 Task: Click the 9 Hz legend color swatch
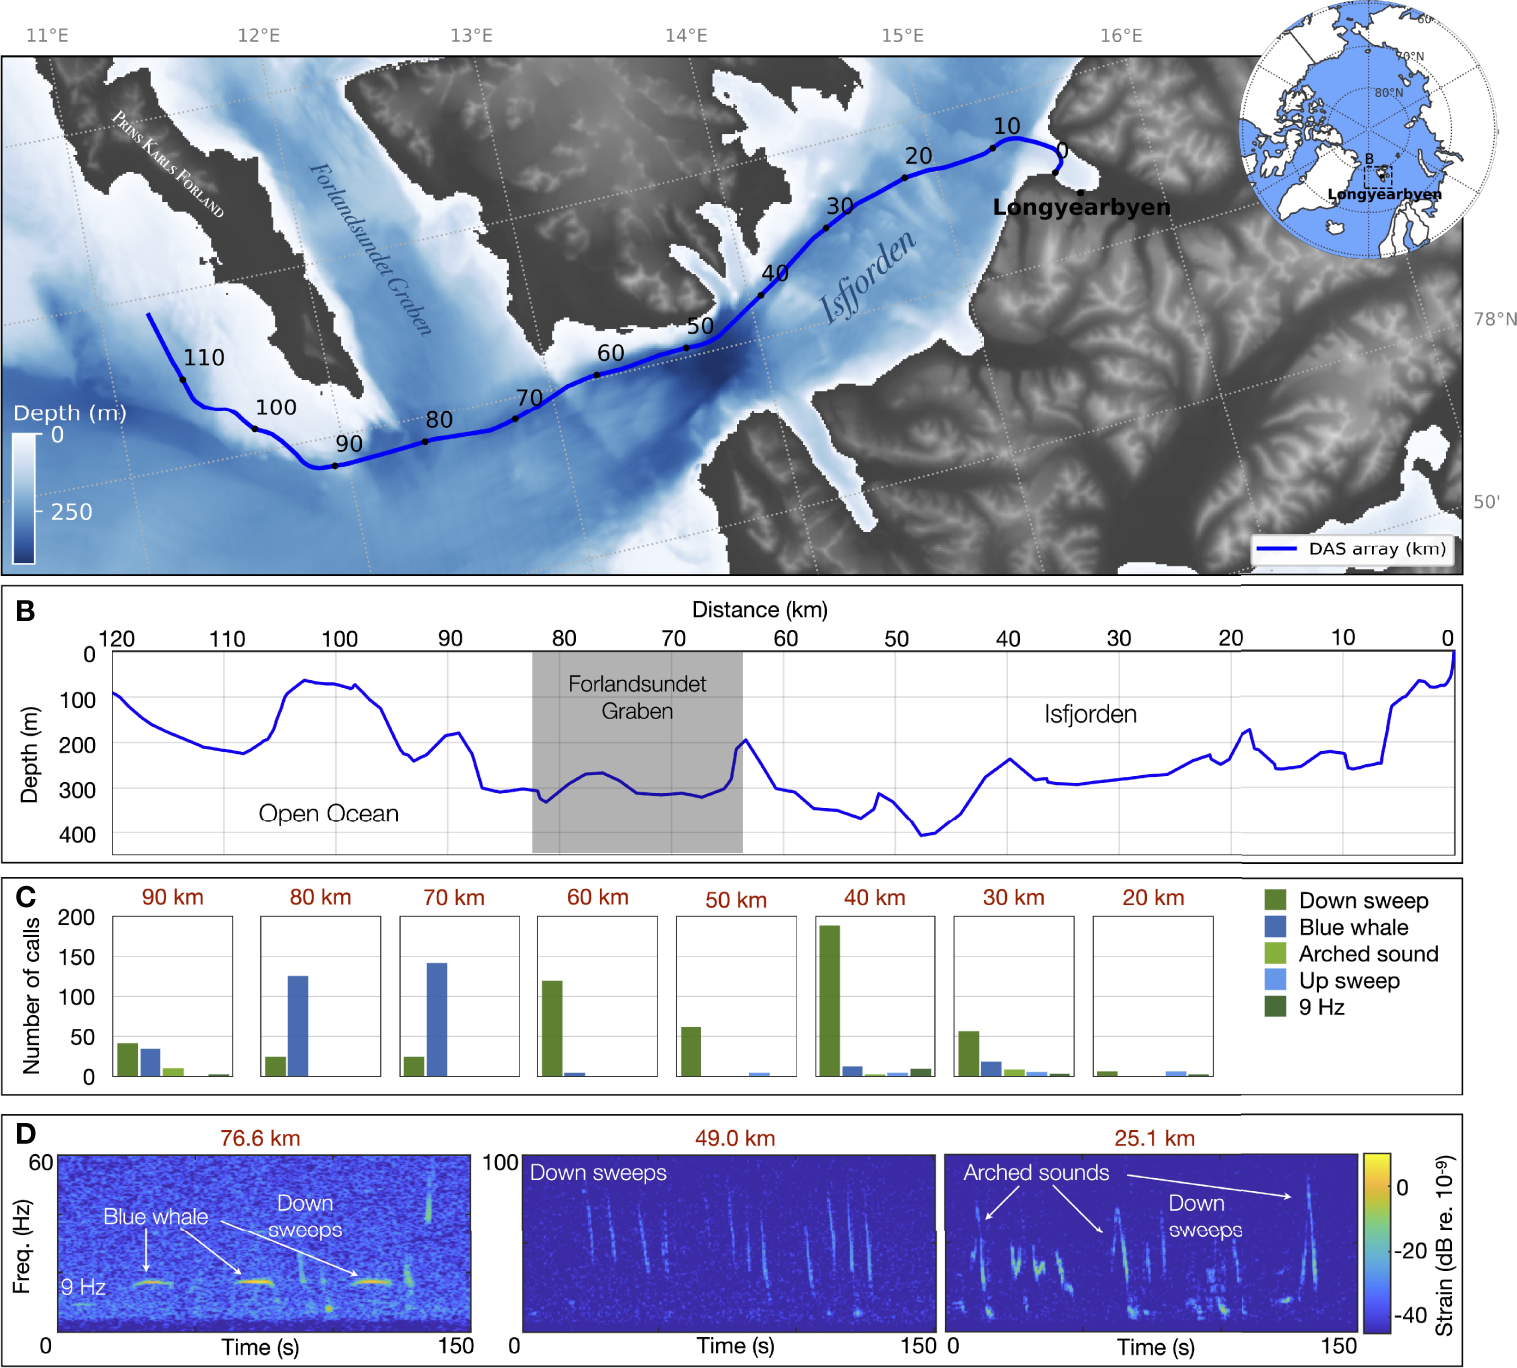pyautogui.click(x=1275, y=1007)
